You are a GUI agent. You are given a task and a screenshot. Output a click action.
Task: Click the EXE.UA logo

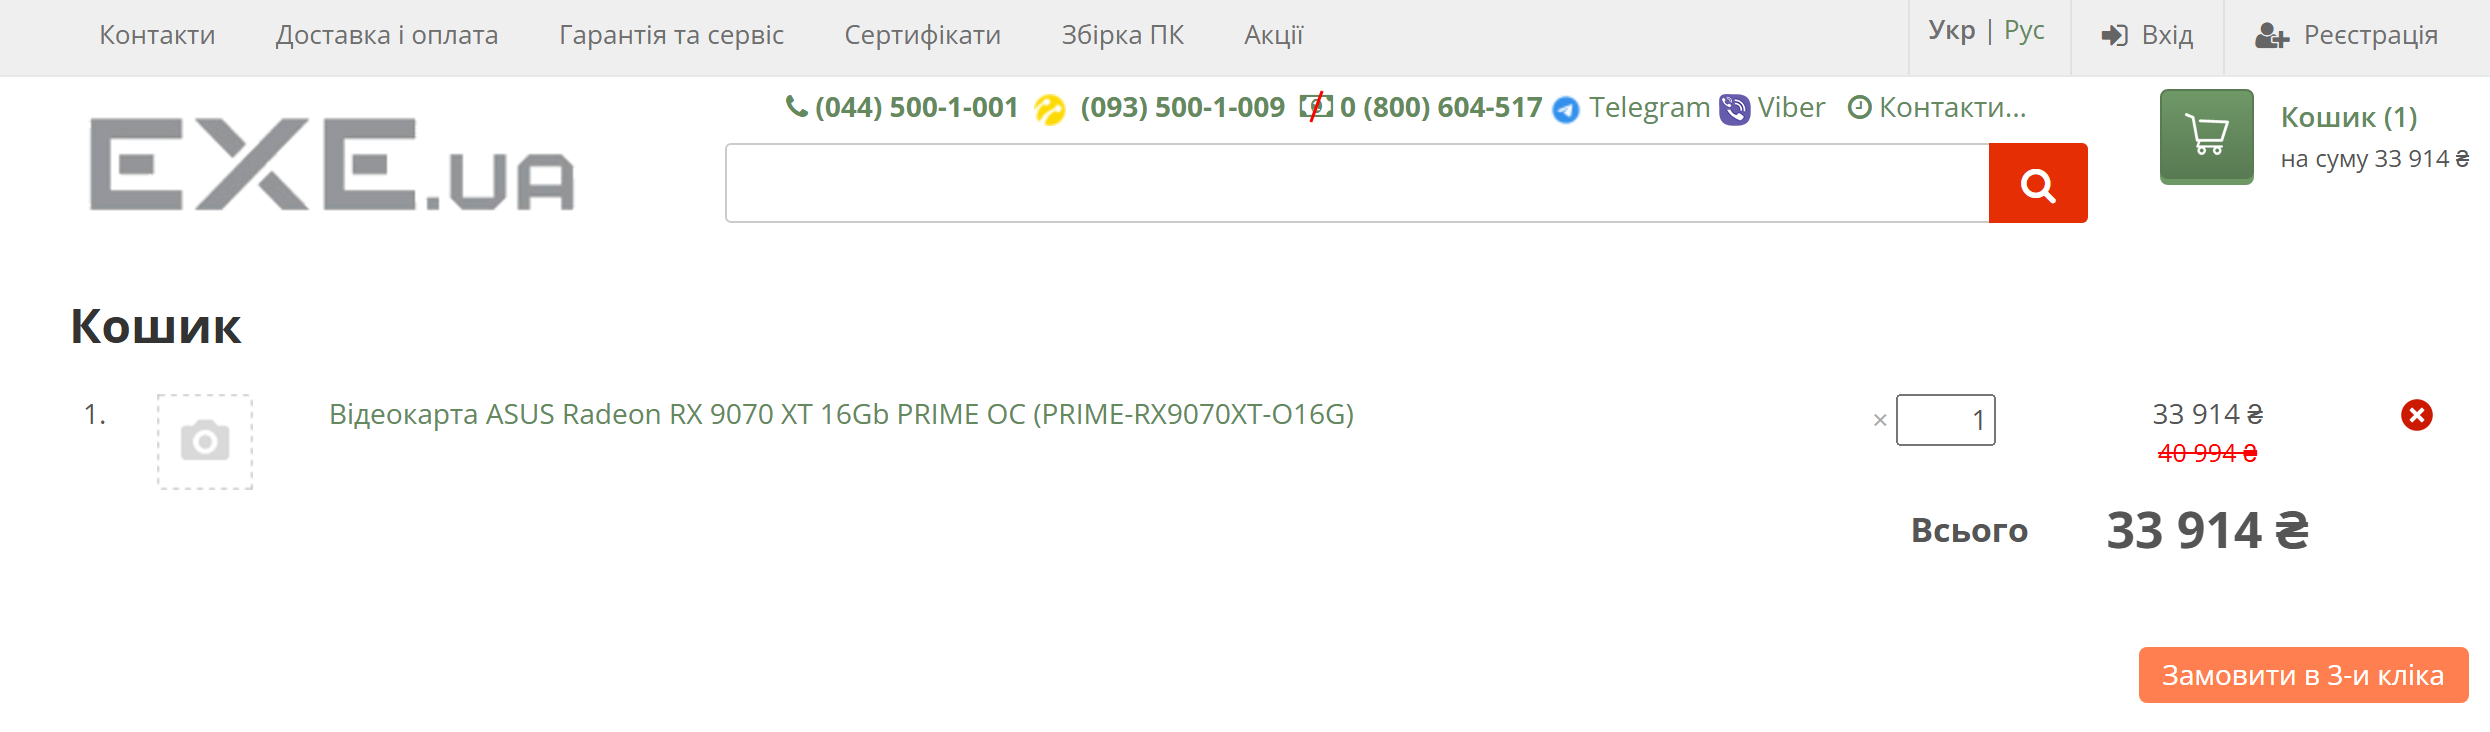(x=332, y=165)
